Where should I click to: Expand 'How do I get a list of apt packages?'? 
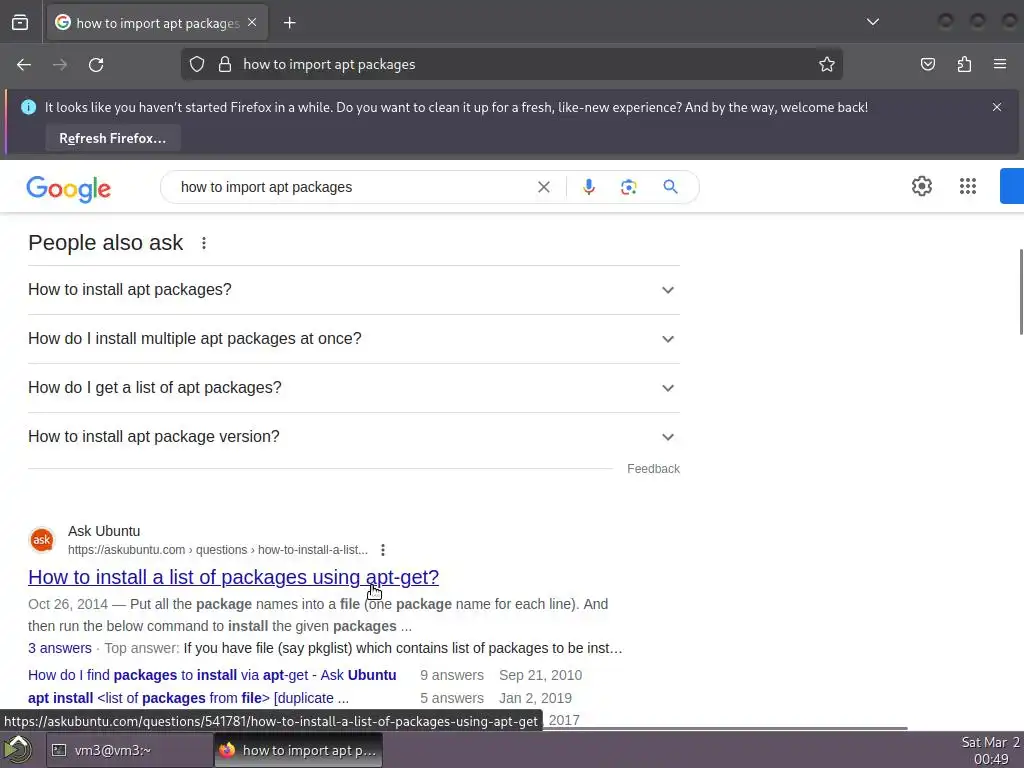coord(354,388)
